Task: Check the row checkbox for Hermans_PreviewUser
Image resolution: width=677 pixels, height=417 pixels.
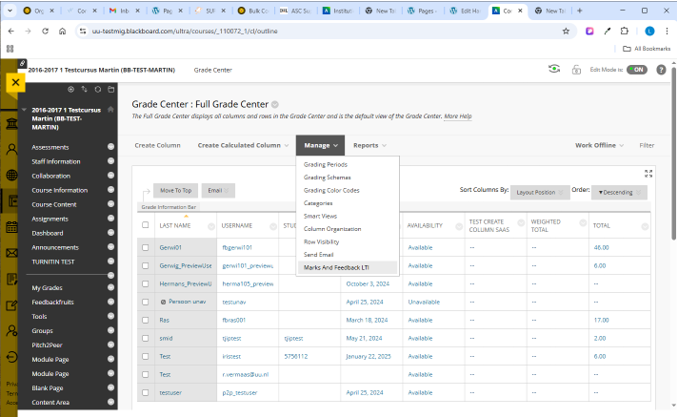Action: tap(146, 284)
